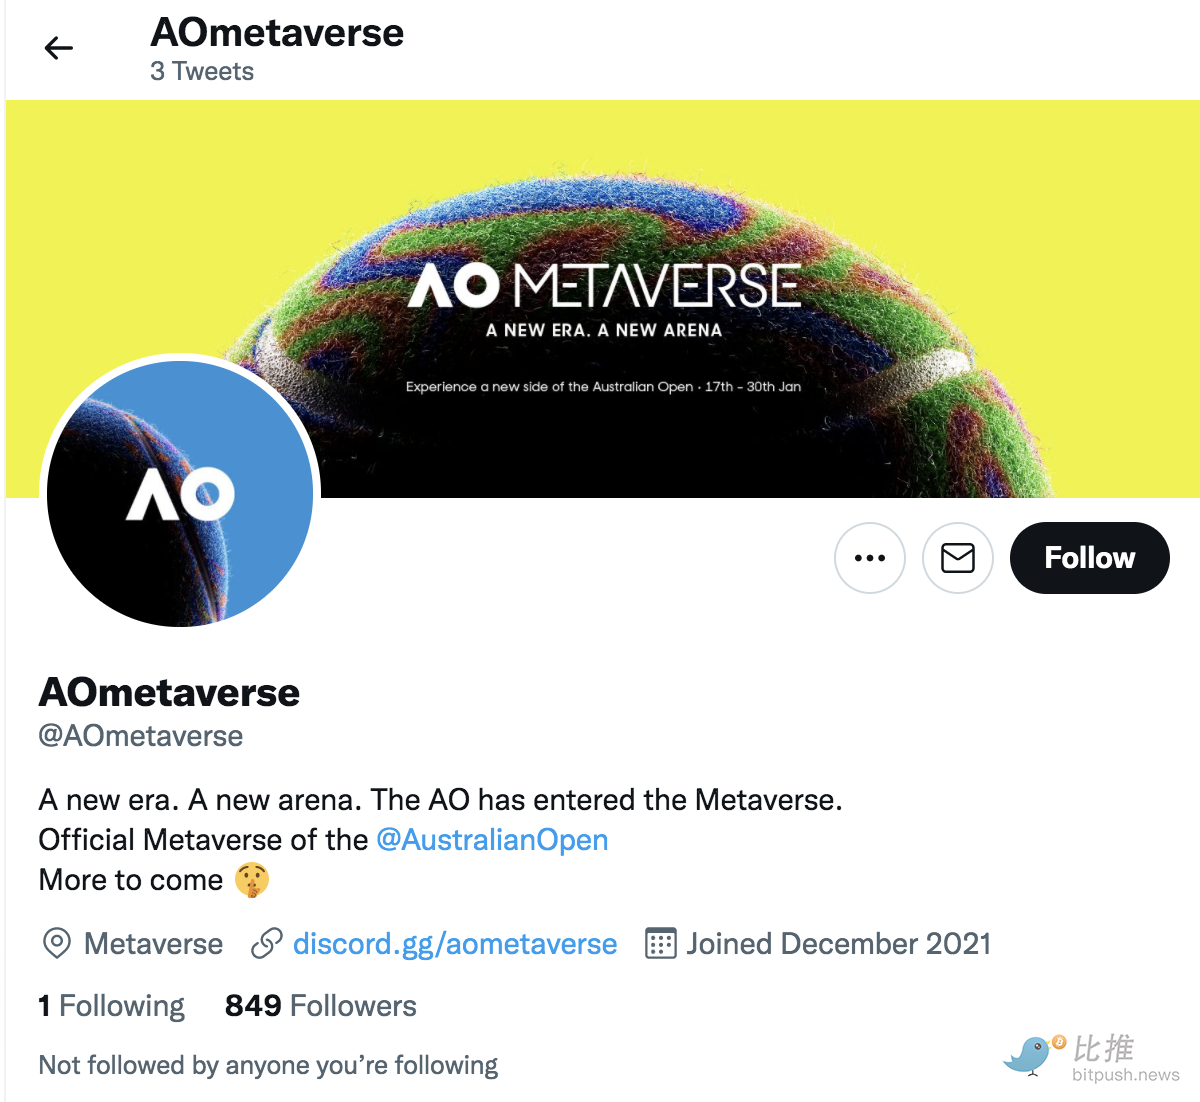The image size is (1200, 1102).
Task: Click the Metaverse location text
Action: coord(153,944)
